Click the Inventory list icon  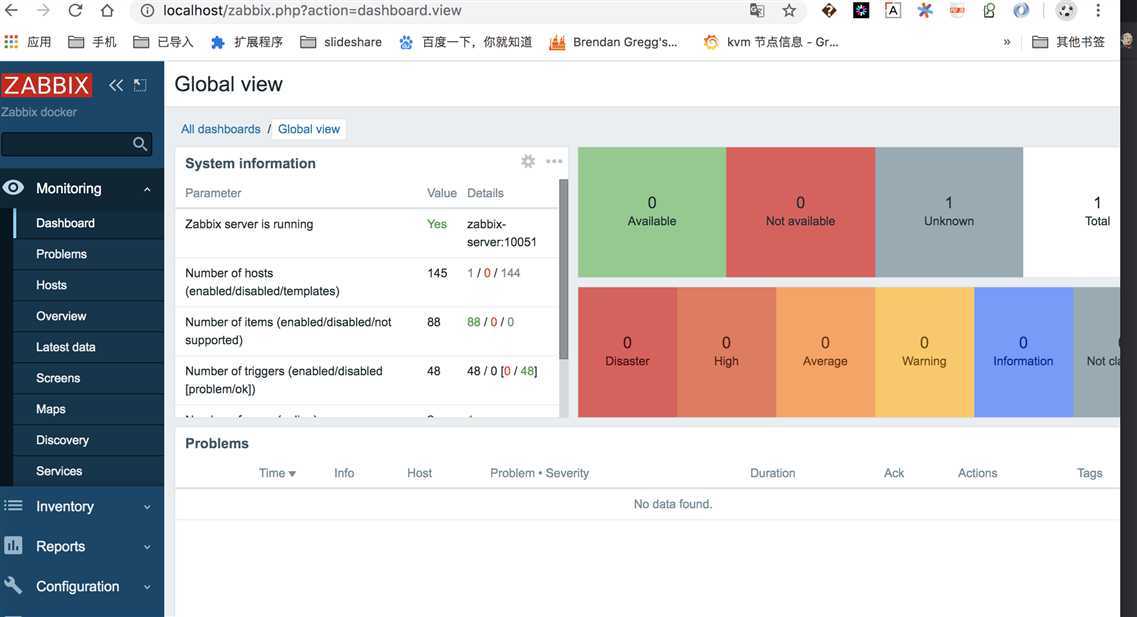13,506
